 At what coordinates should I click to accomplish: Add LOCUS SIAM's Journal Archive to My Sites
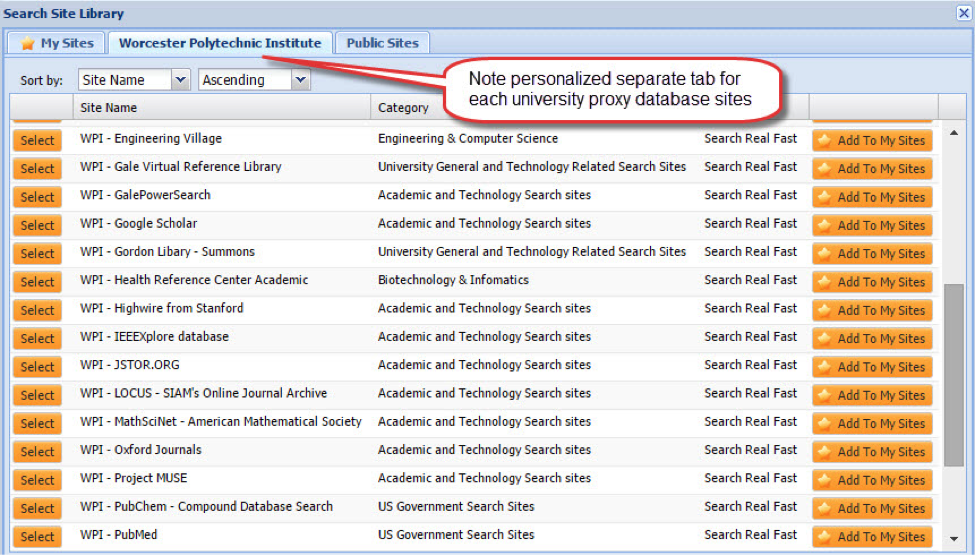[x=872, y=395]
